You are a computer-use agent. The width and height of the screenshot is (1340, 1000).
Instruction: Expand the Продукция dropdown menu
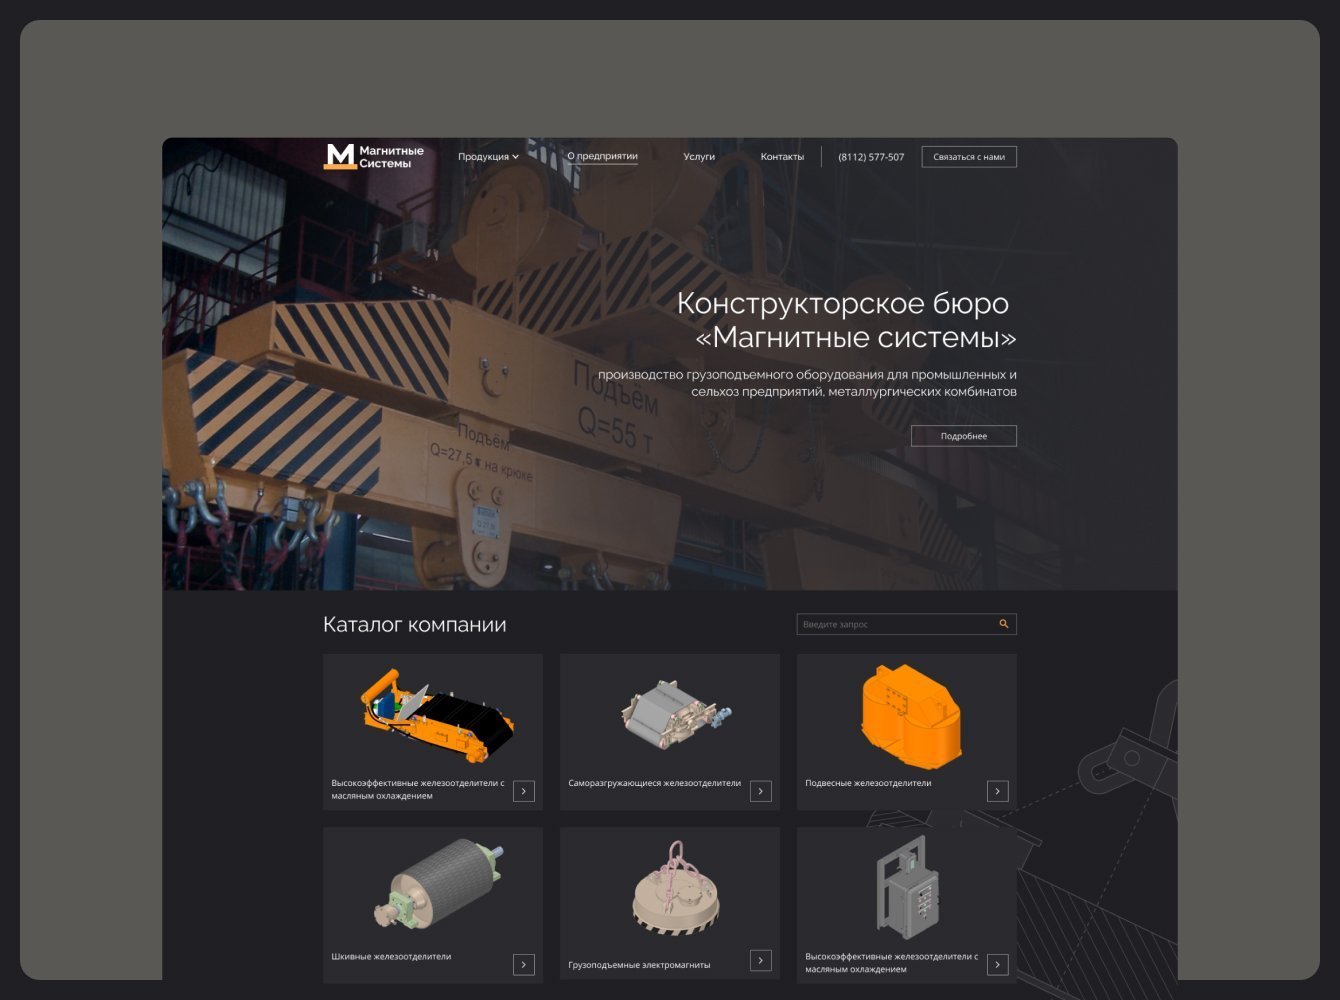[488, 157]
